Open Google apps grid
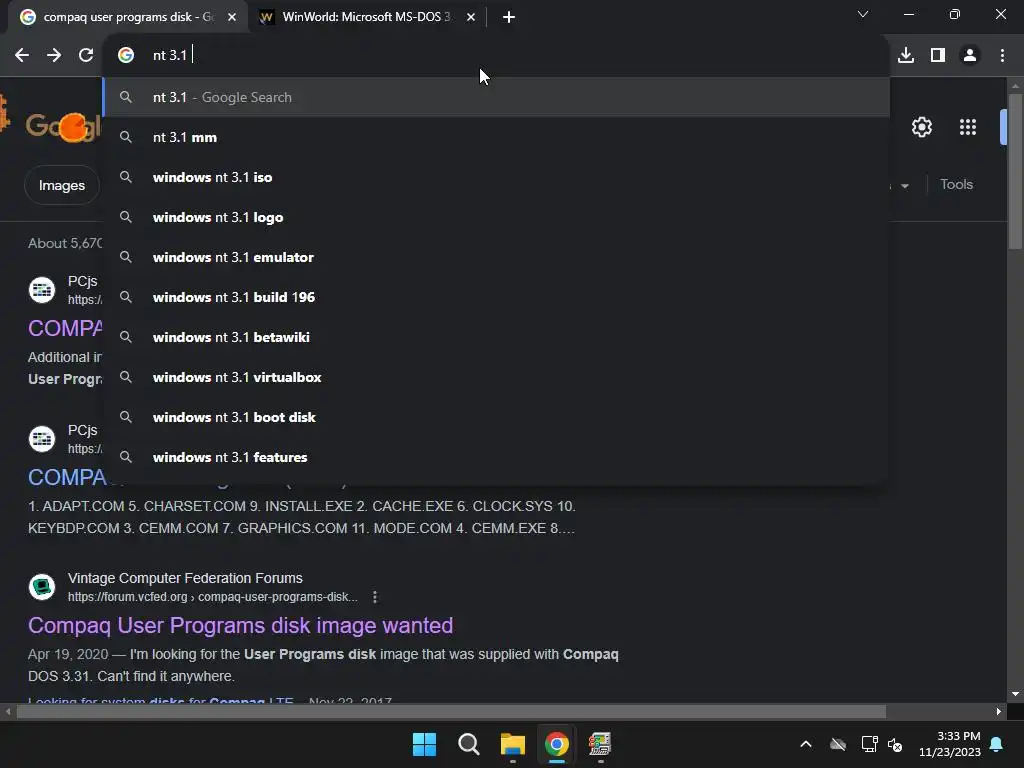1024x768 pixels. coord(968,127)
